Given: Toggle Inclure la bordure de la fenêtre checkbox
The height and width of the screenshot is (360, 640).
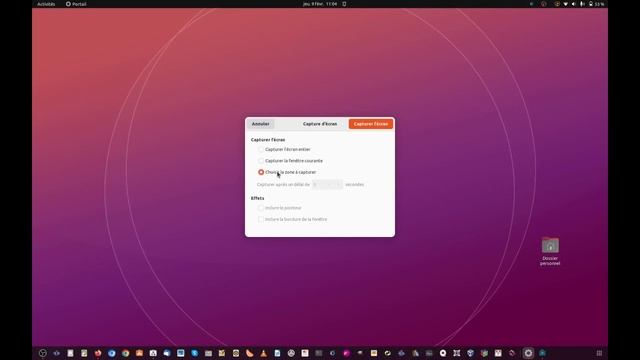Looking at the screenshot, I should (261, 219).
